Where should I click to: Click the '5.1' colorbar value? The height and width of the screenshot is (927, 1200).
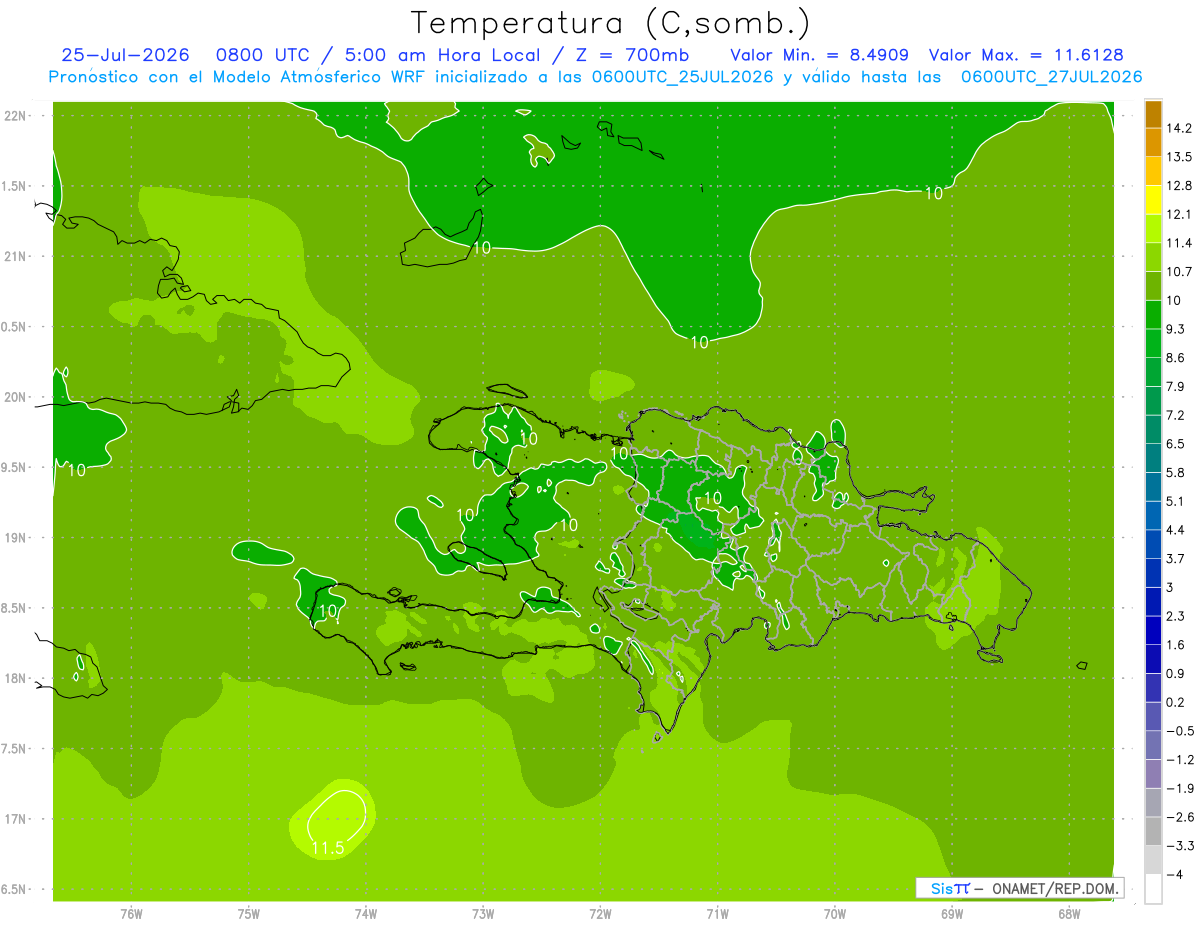point(1176,501)
